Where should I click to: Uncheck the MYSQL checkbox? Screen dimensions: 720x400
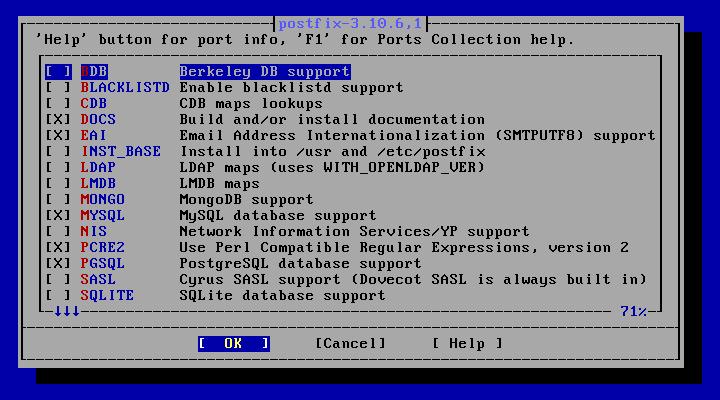58,215
